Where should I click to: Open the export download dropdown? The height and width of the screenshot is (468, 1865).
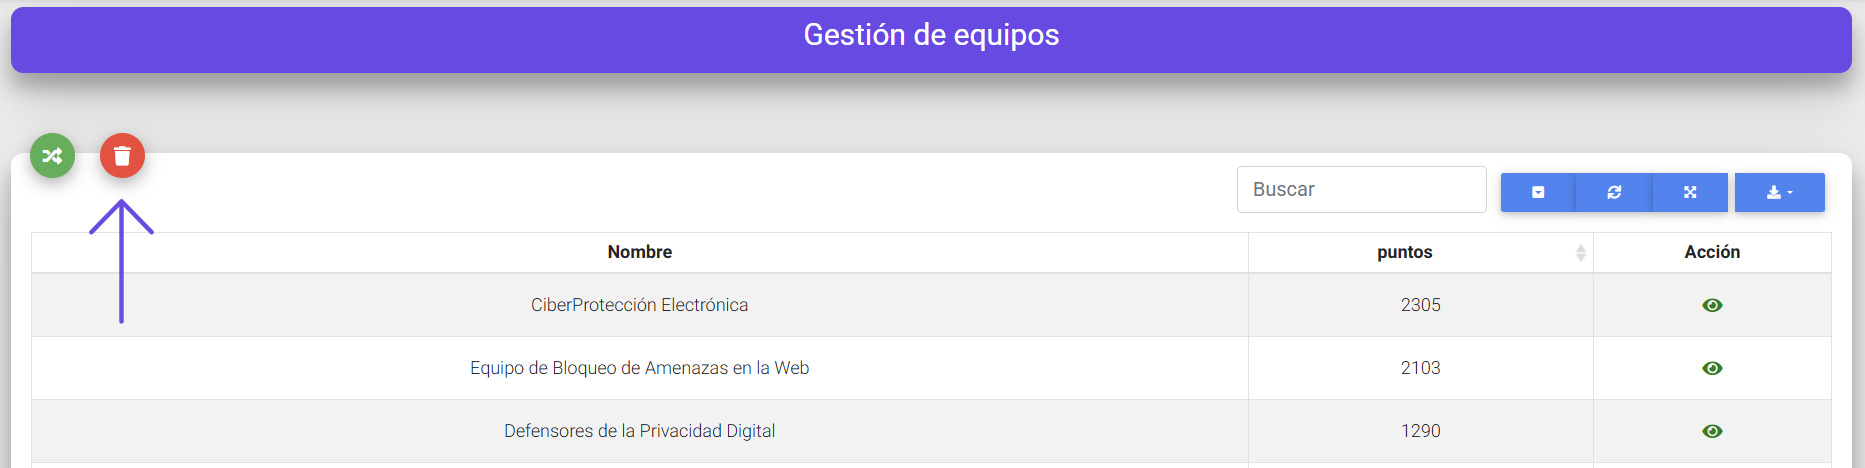(x=1779, y=192)
